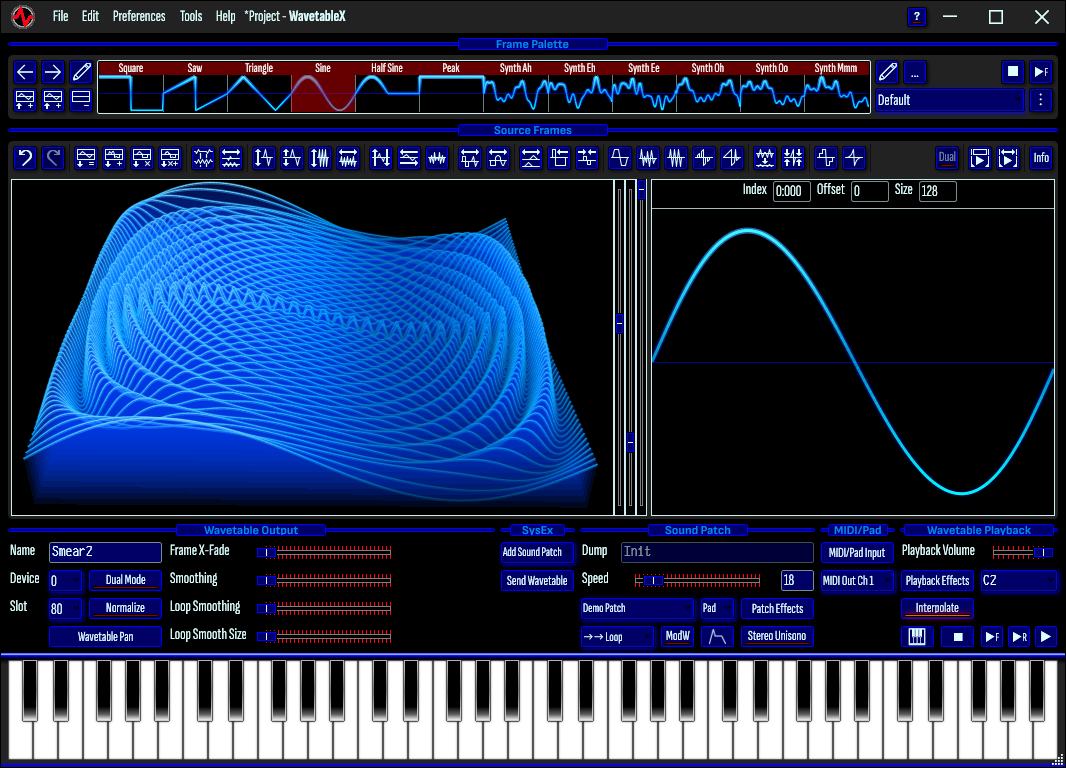
Task: Click the right arrow icon in Frame Palette
Action: click(x=52, y=71)
